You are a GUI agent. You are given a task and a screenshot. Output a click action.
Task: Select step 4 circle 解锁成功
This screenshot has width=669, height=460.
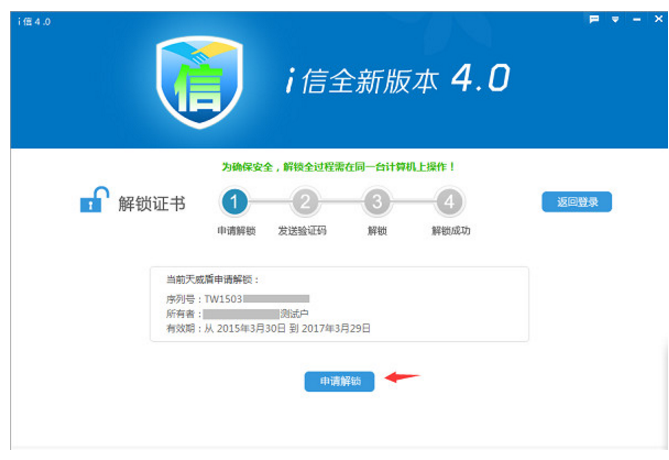449,202
